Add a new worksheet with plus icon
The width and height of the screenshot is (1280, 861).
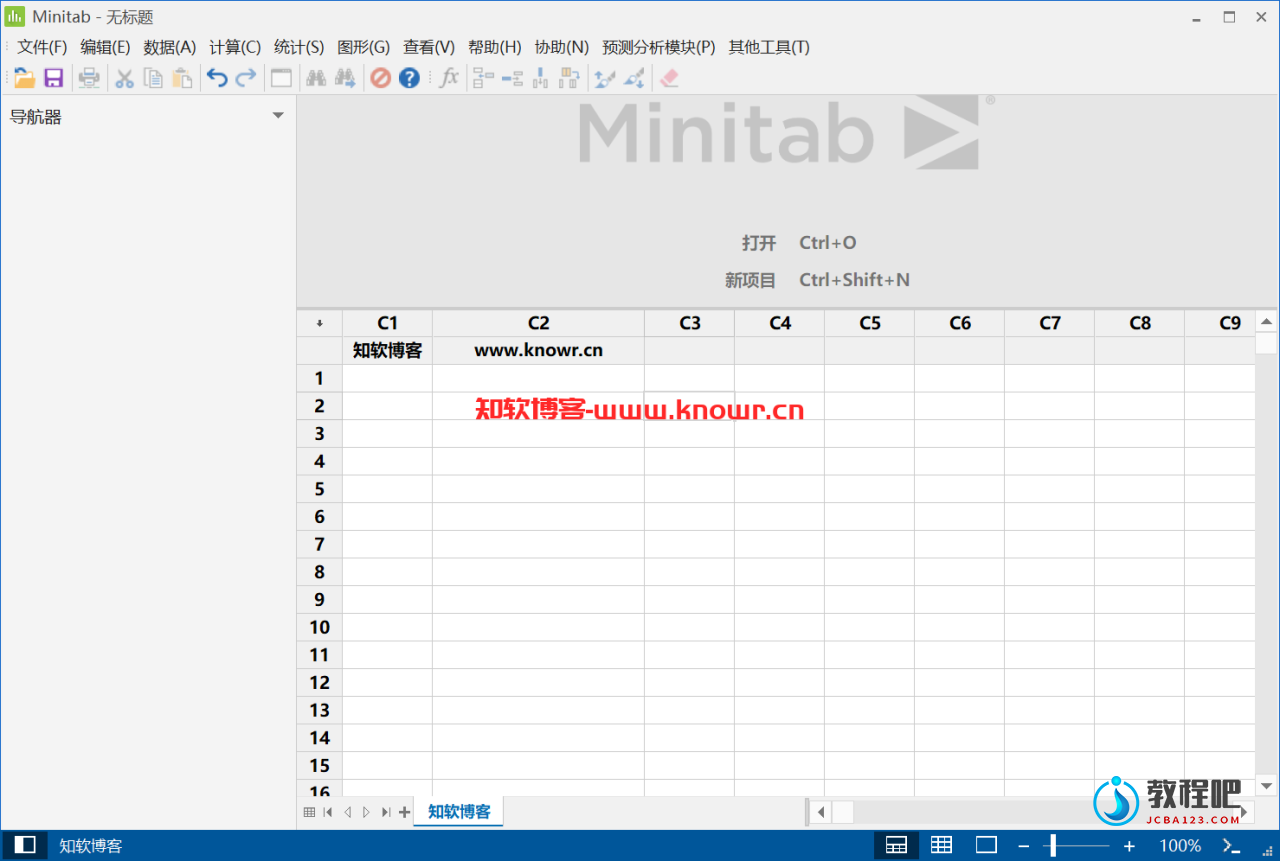[404, 812]
